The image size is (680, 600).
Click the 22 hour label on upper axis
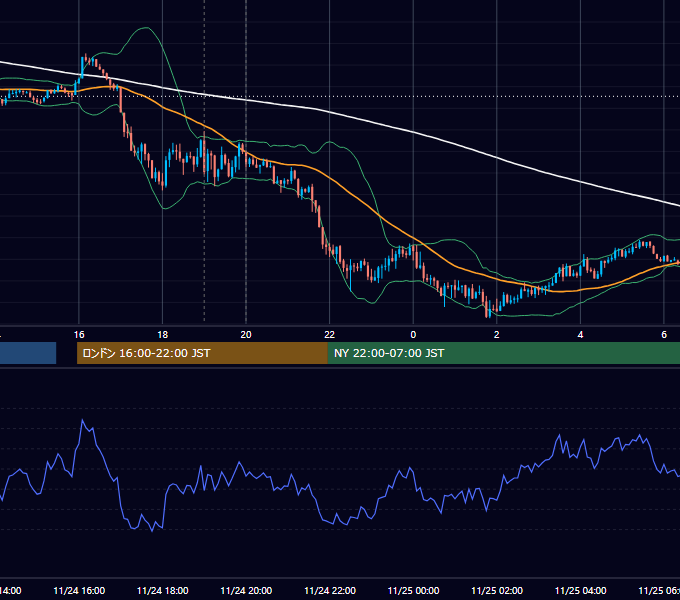pyautogui.click(x=330, y=335)
